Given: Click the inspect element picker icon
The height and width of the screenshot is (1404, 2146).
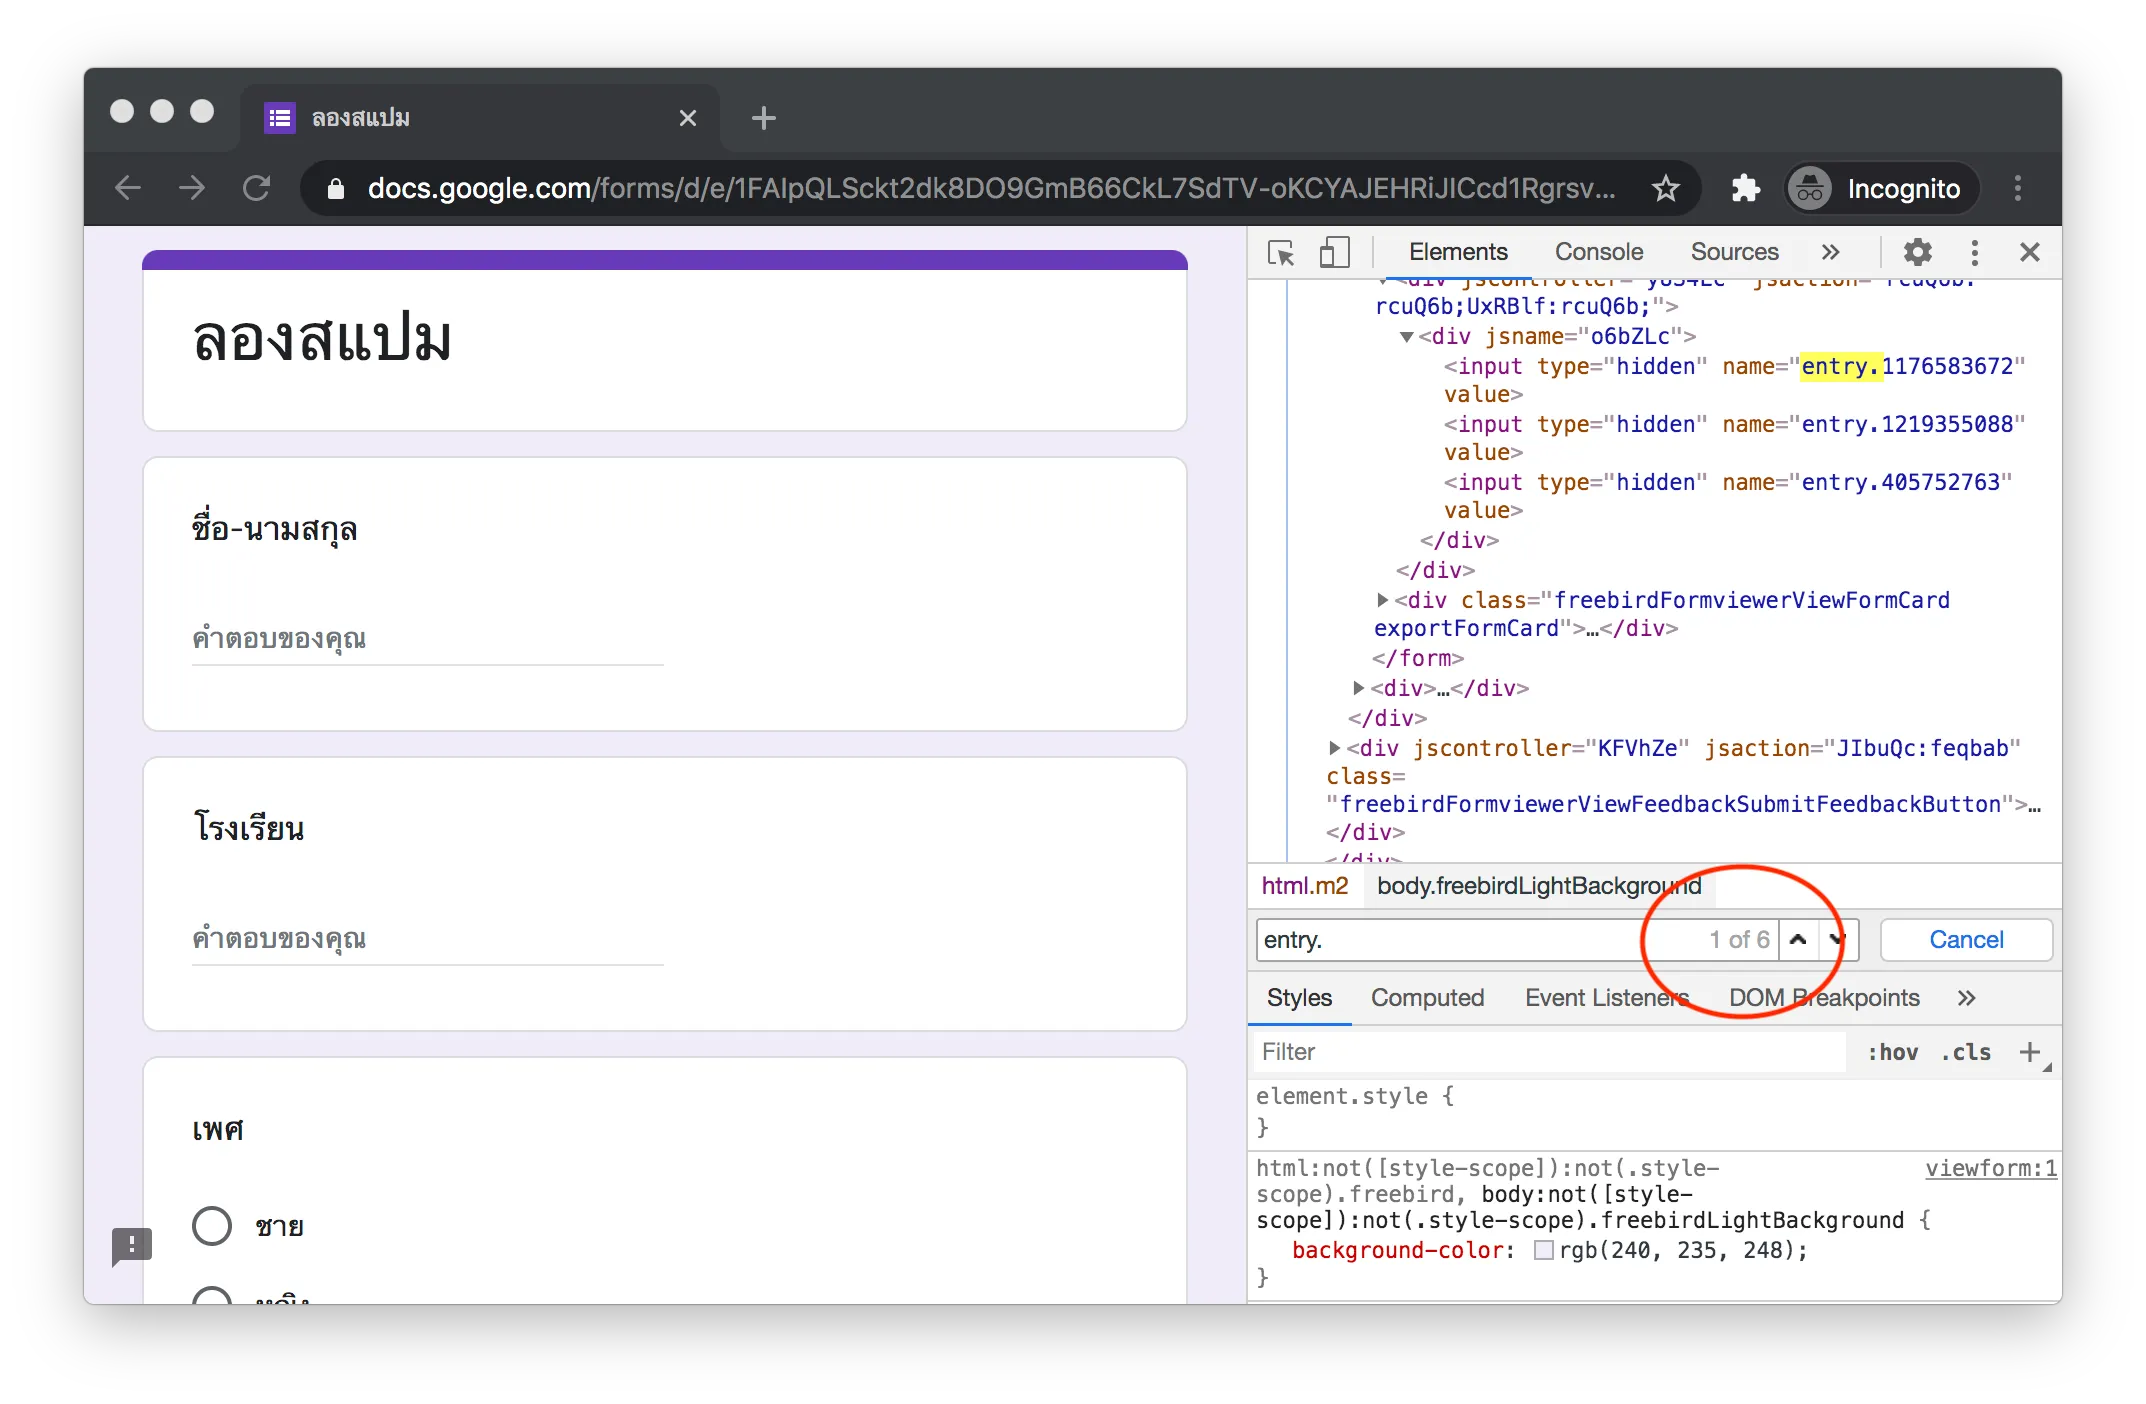Looking at the screenshot, I should 1281,252.
